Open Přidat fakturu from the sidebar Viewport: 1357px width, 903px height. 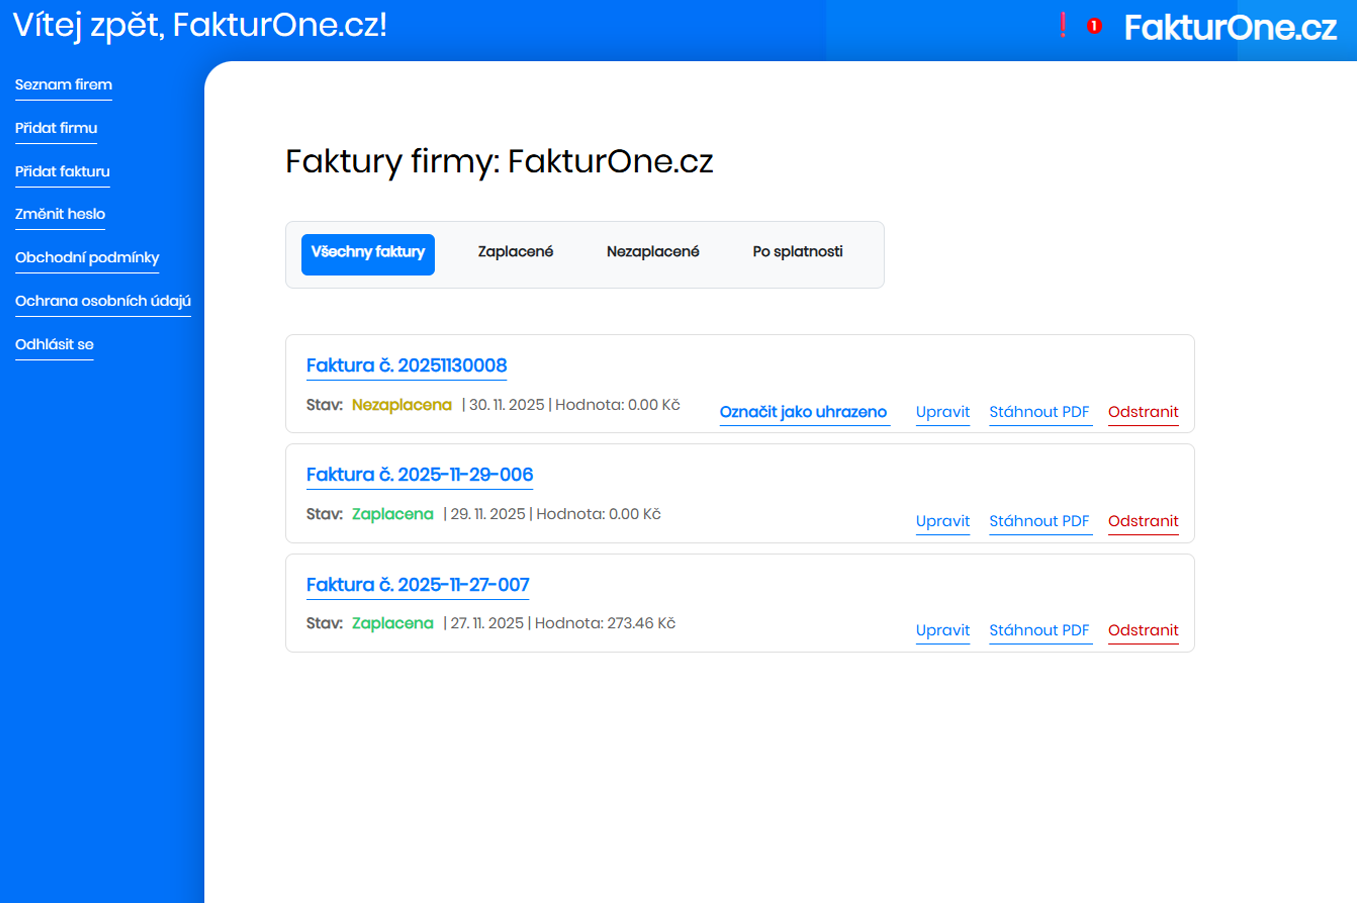pos(62,171)
